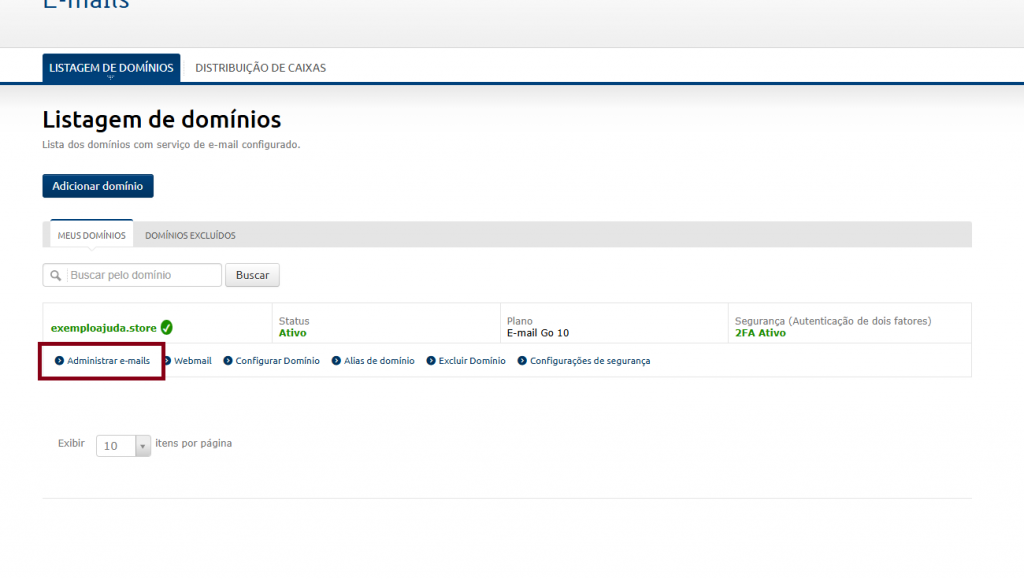This screenshot has width=1024, height=579.
Task: Click the Listagem de domínios heading
Action: [x=162, y=119]
